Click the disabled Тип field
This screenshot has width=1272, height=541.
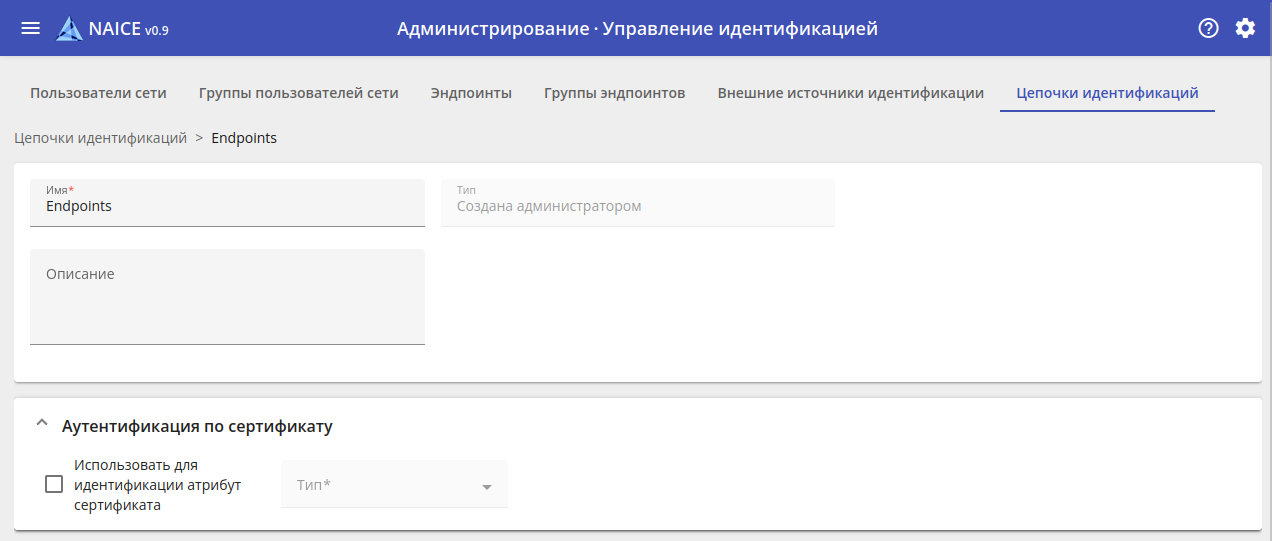tap(637, 203)
